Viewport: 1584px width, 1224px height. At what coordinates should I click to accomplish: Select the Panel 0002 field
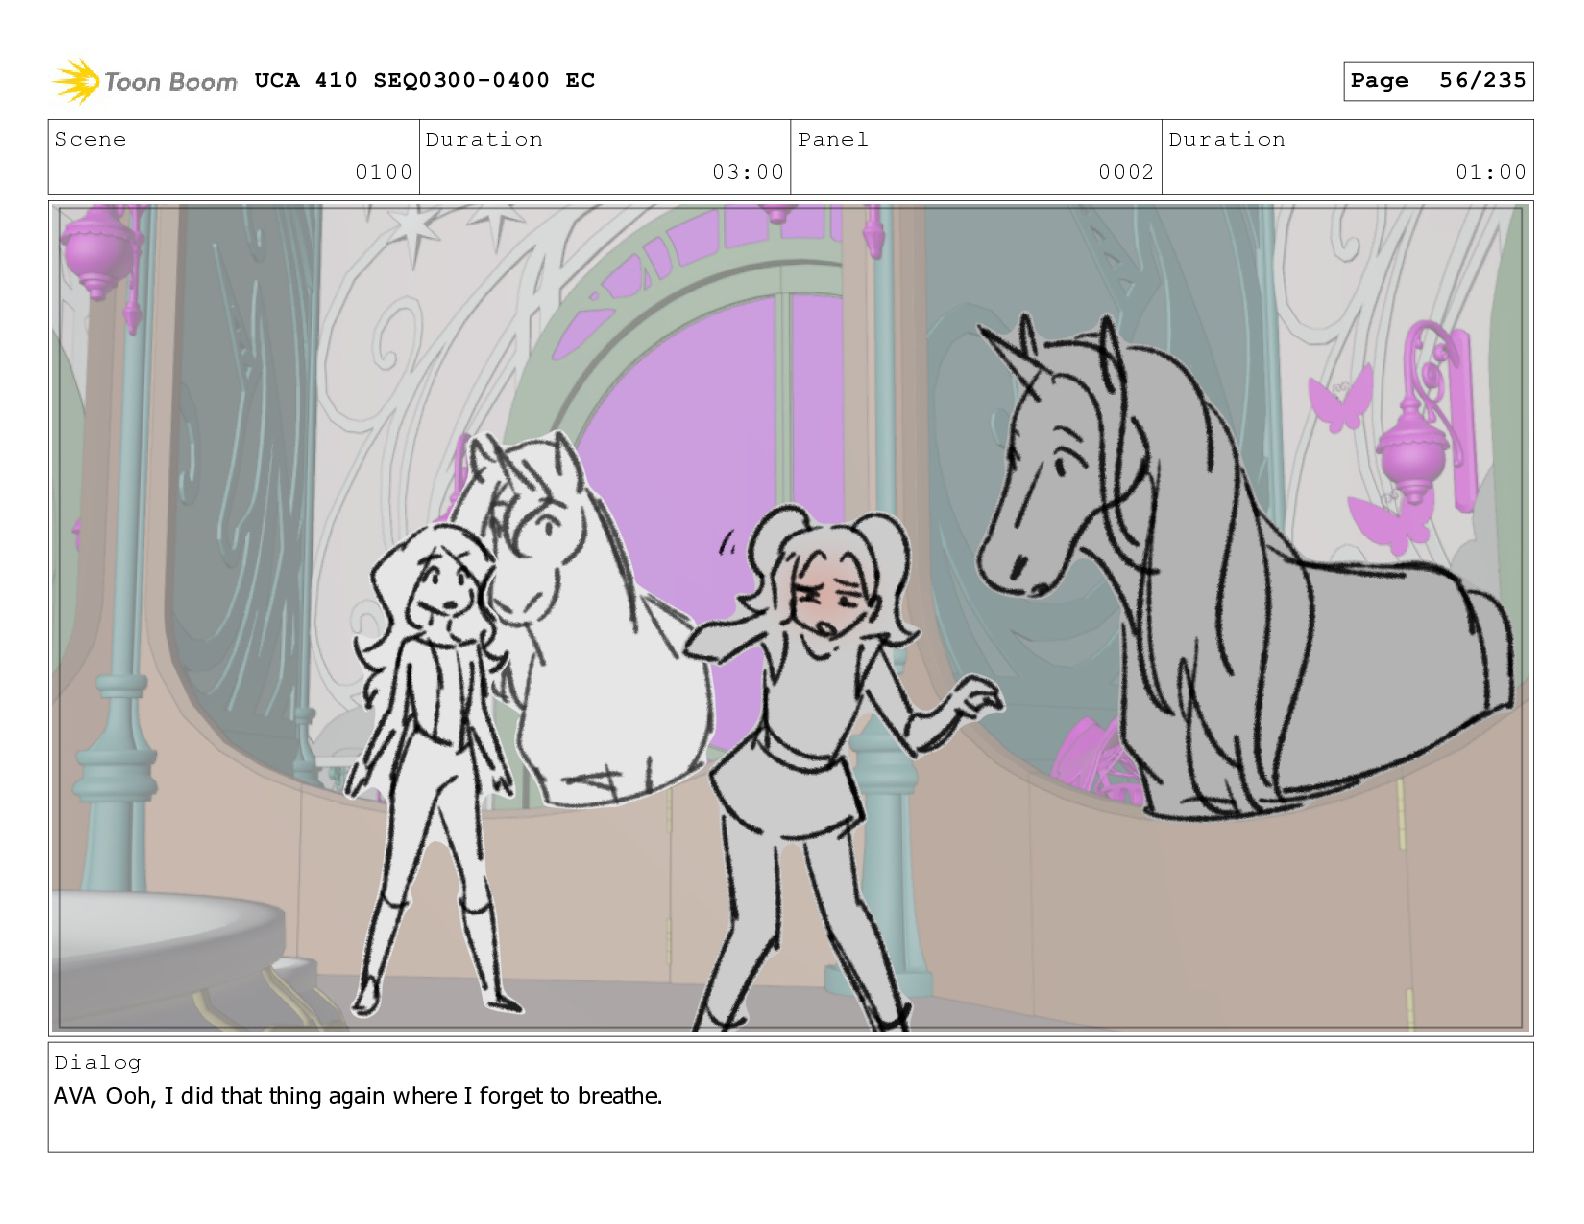pyautogui.click(x=976, y=157)
